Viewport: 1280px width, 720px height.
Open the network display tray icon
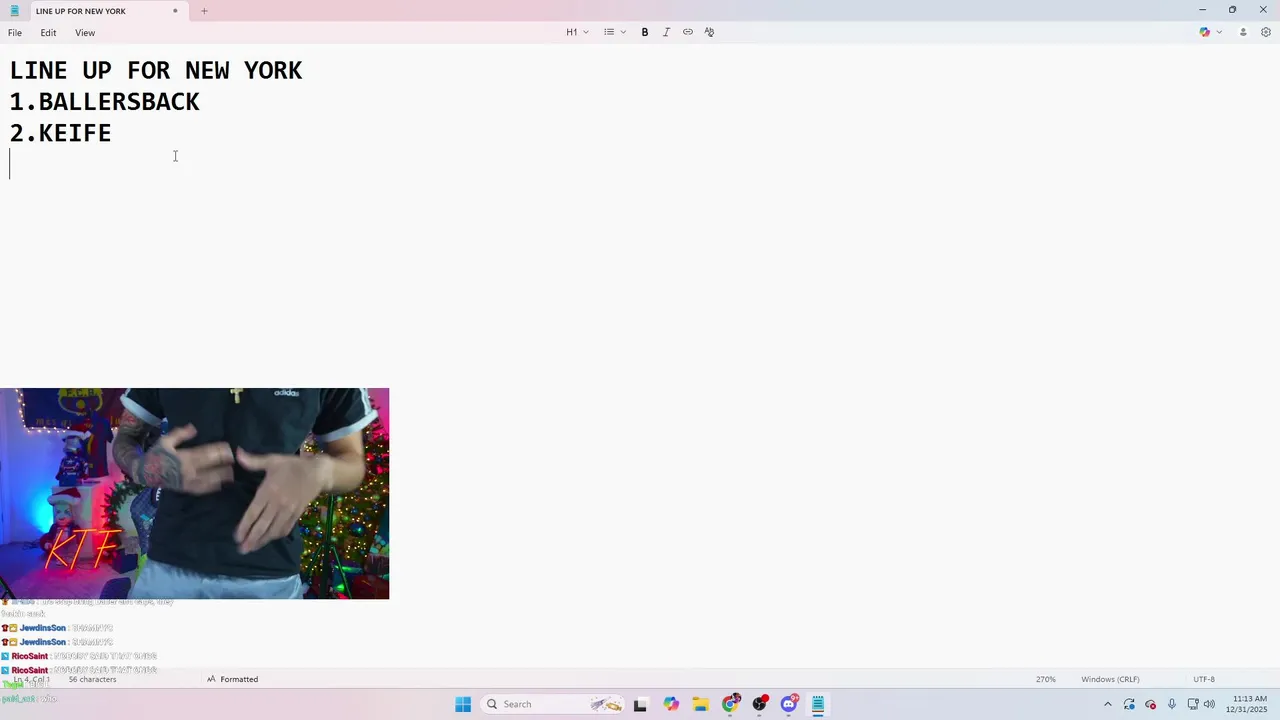[1193, 704]
